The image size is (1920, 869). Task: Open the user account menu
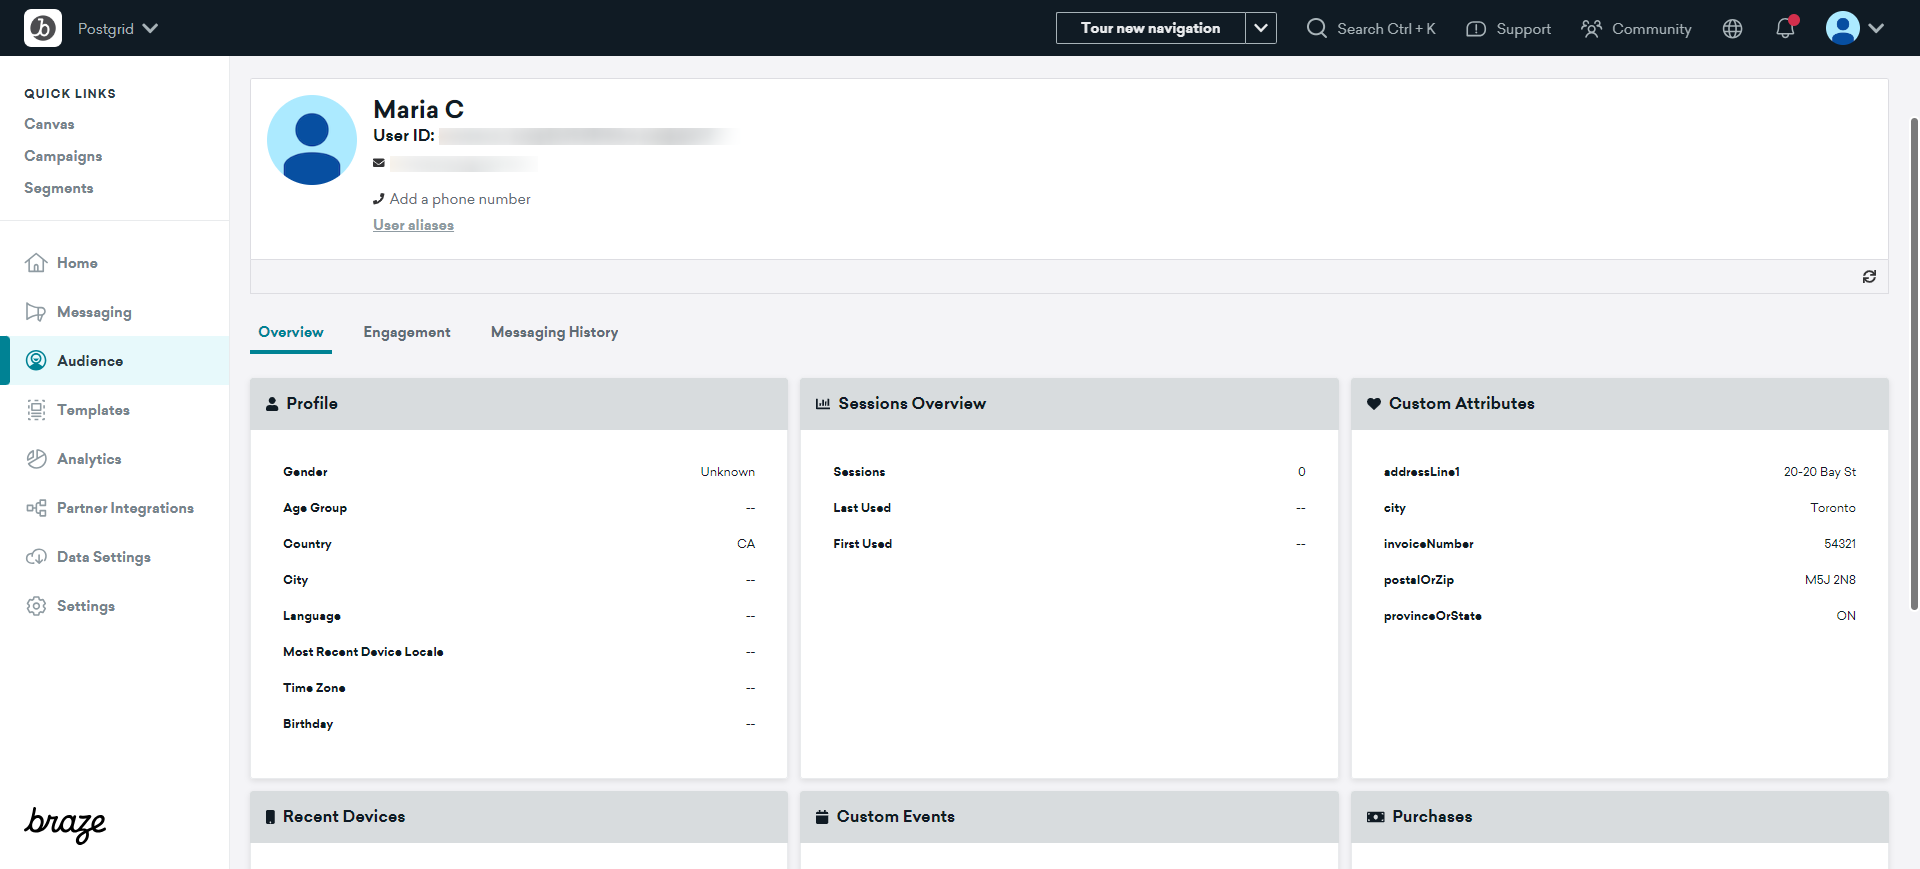(1854, 28)
